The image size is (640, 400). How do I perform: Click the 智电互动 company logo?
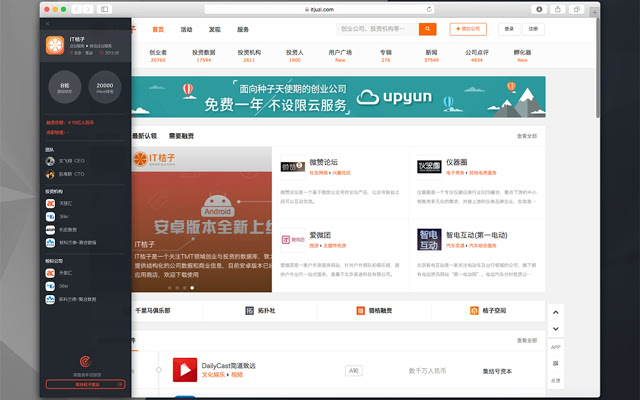429,238
